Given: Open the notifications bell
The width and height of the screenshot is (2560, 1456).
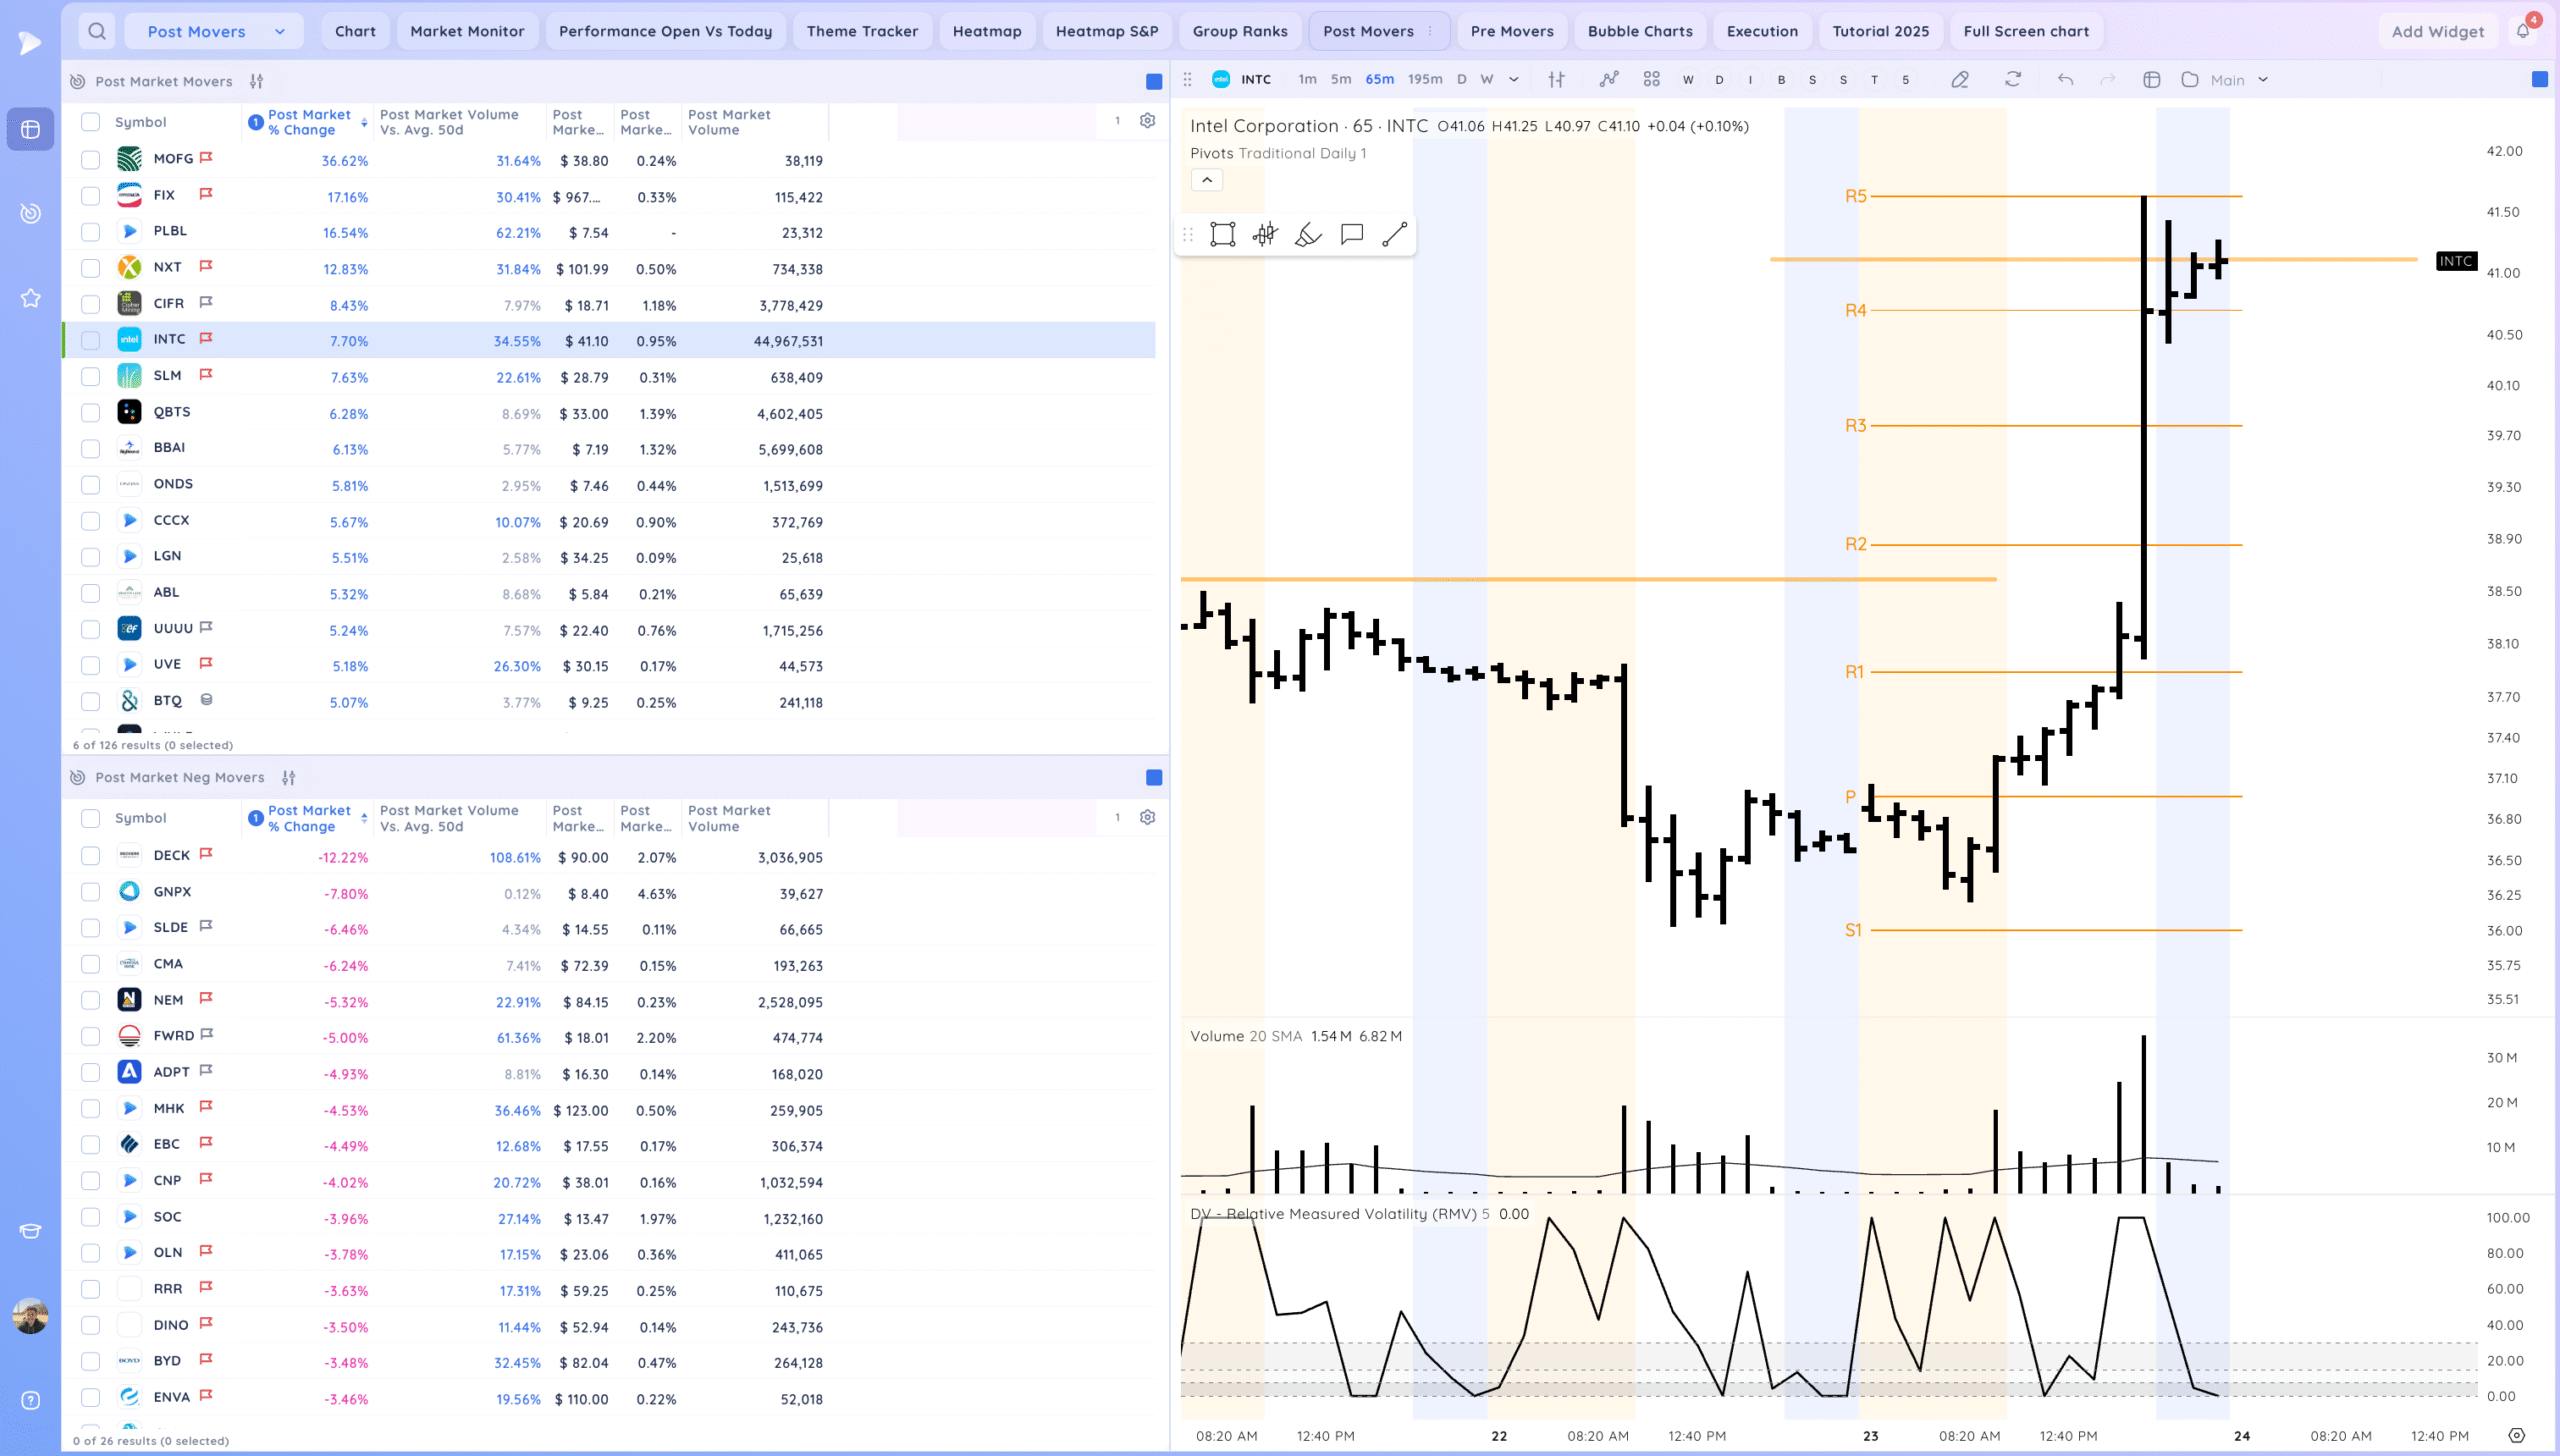Looking at the screenshot, I should tap(2523, 31).
